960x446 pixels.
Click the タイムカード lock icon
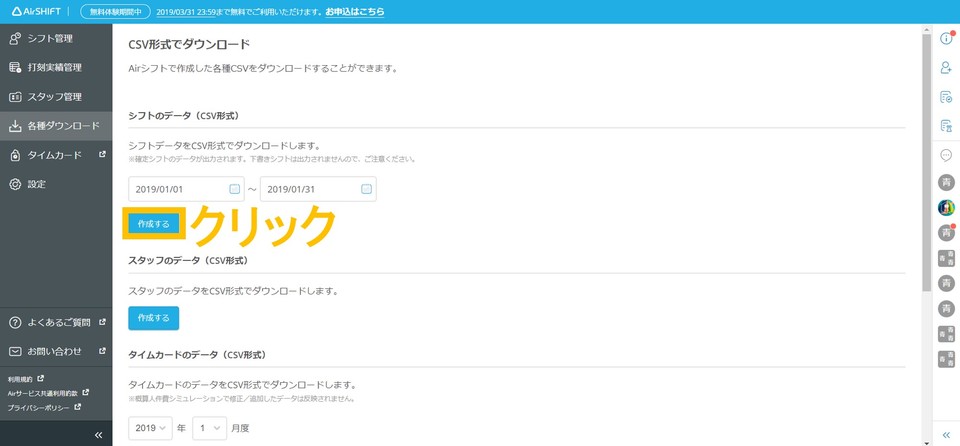[15, 155]
